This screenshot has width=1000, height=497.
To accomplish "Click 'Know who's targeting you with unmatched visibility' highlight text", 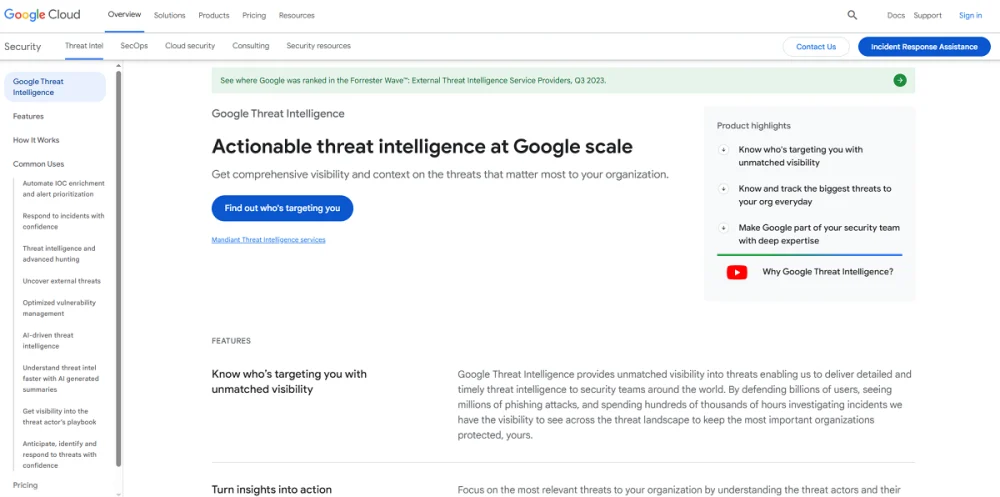I will pos(800,156).
